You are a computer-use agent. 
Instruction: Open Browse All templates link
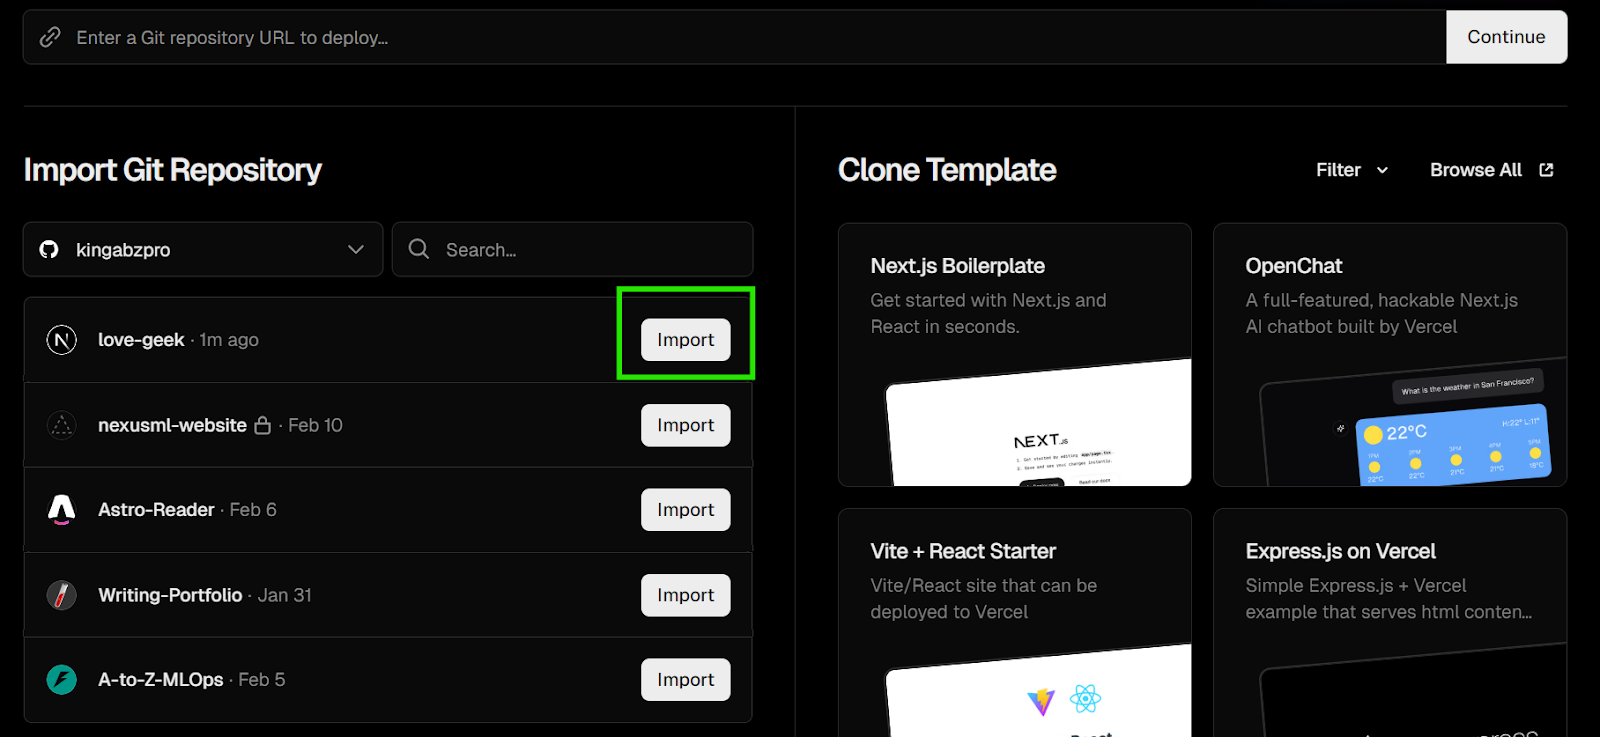coord(1492,170)
